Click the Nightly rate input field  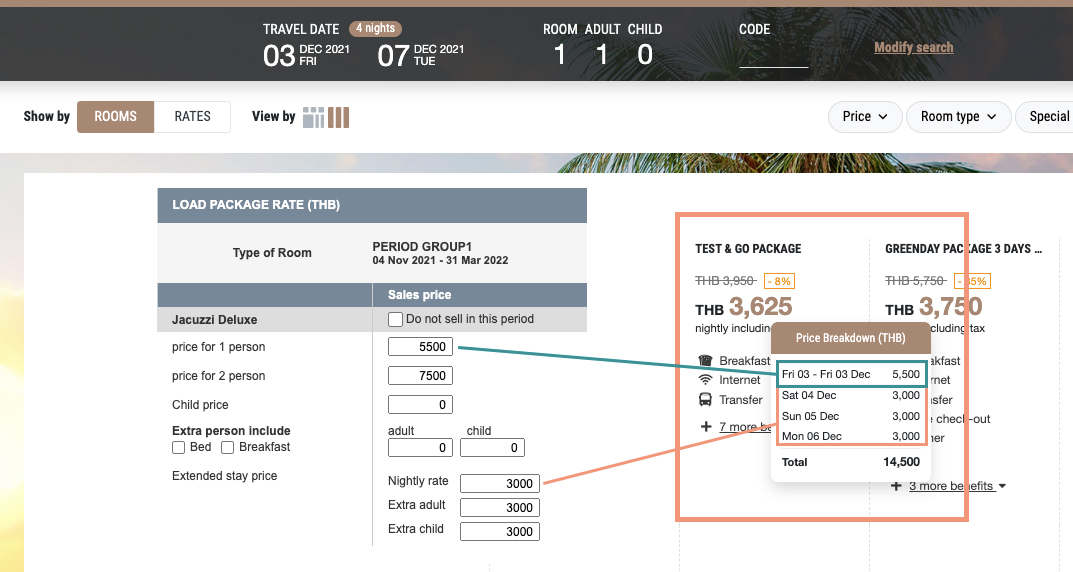[499, 483]
